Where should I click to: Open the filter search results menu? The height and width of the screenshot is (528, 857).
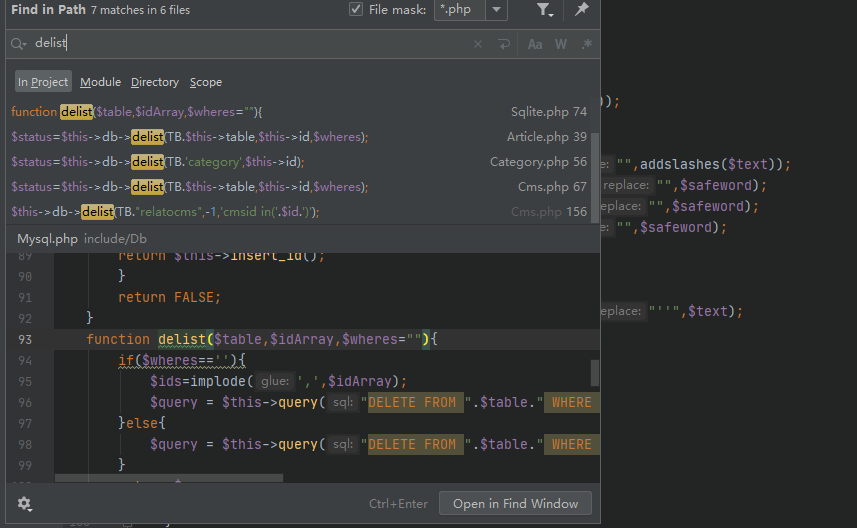point(543,10)
